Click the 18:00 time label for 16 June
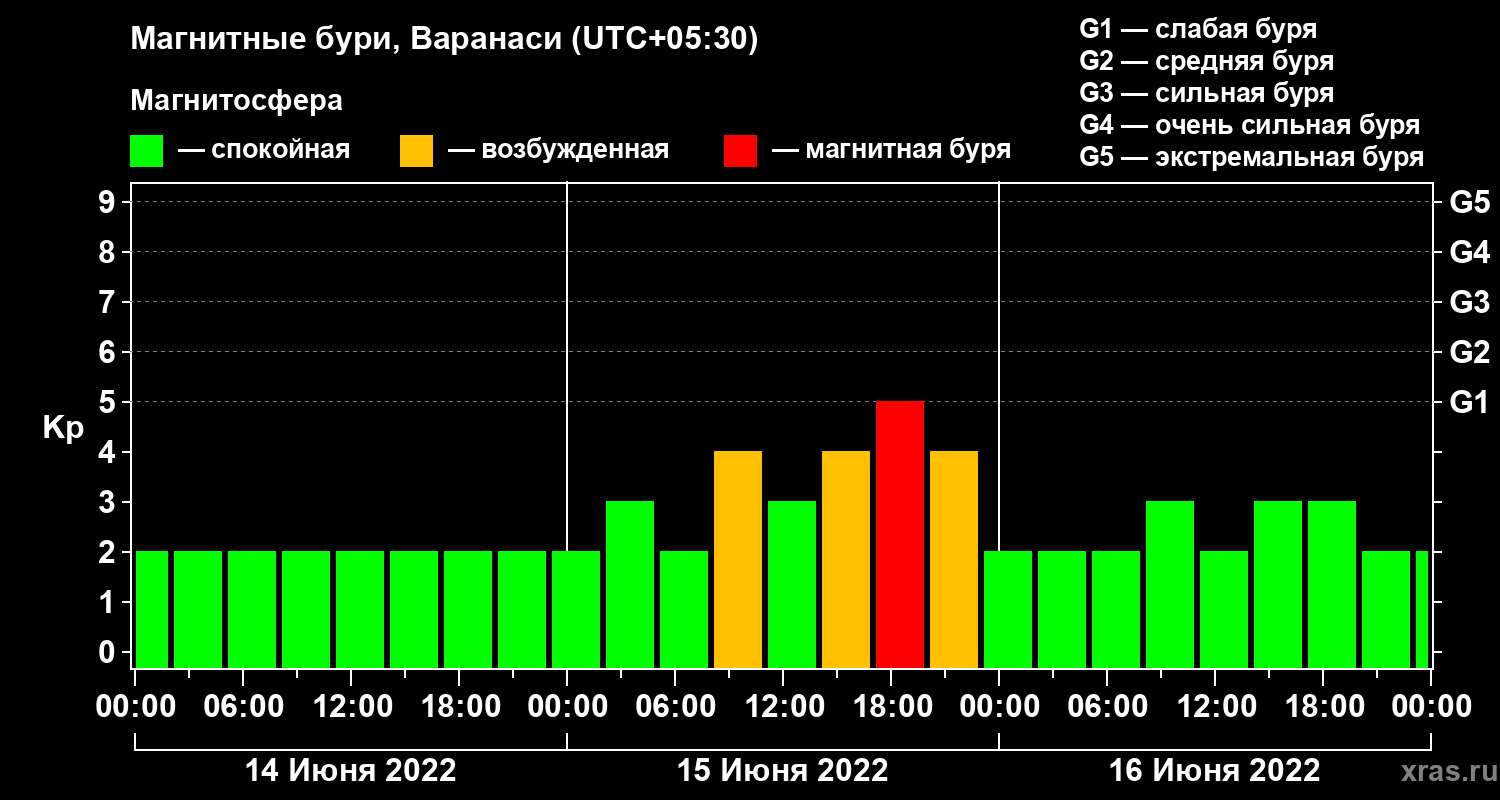This screenshot has height=800, width=1500. point(1323,707)
